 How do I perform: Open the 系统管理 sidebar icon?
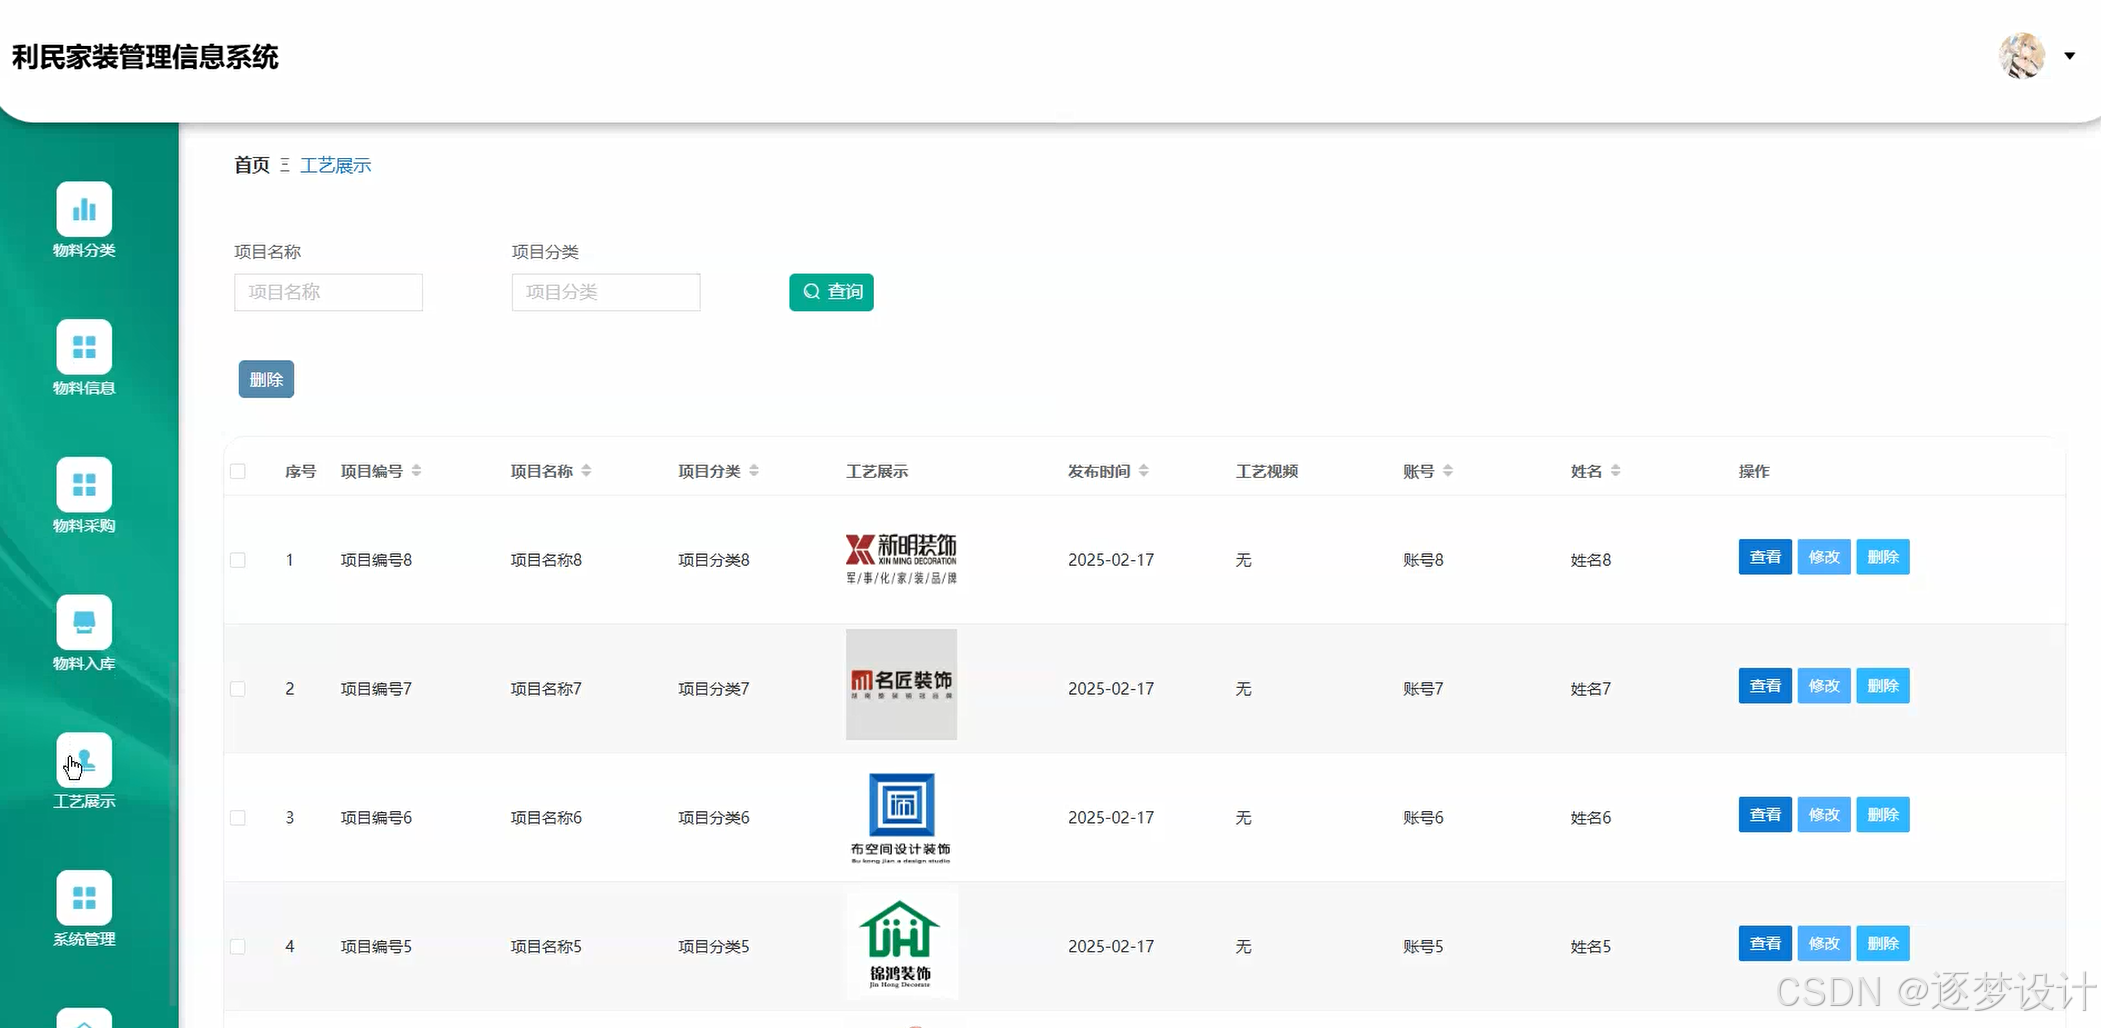coord(84,899)
